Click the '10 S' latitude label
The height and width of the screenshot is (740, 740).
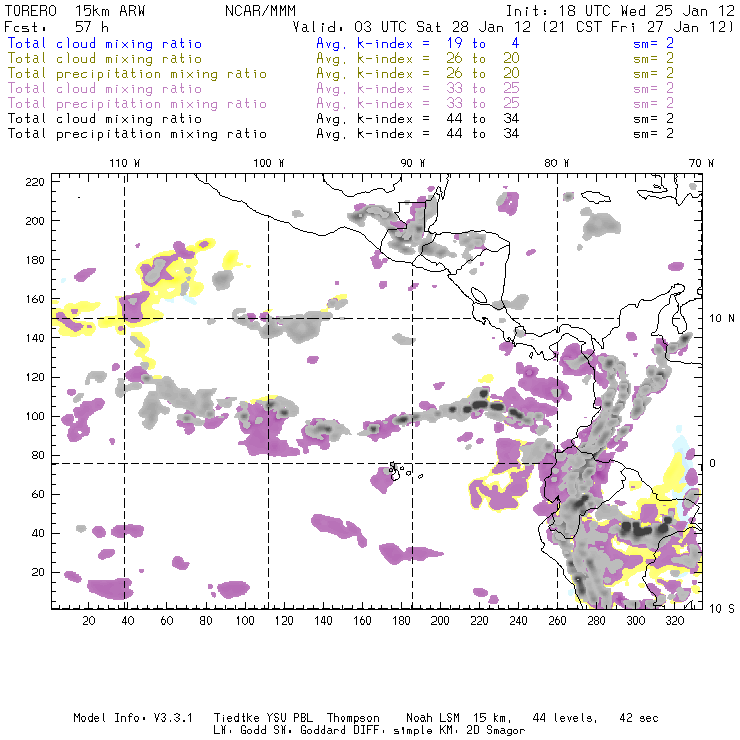click(722, 609)
